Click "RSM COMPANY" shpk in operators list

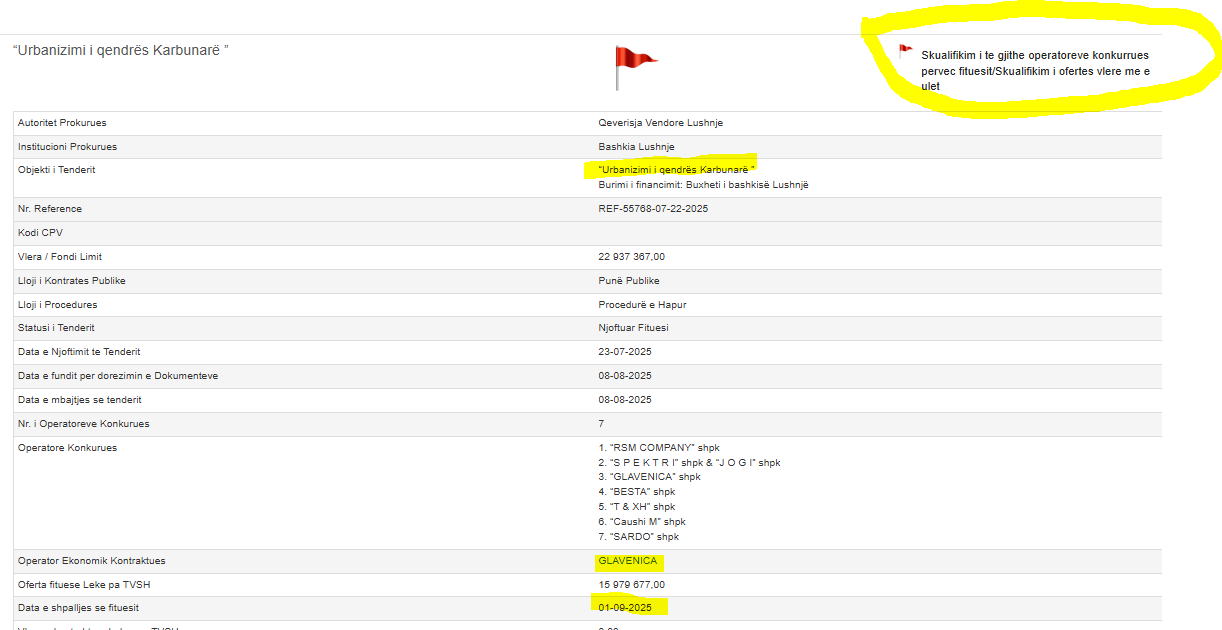(x=658, y=448)
